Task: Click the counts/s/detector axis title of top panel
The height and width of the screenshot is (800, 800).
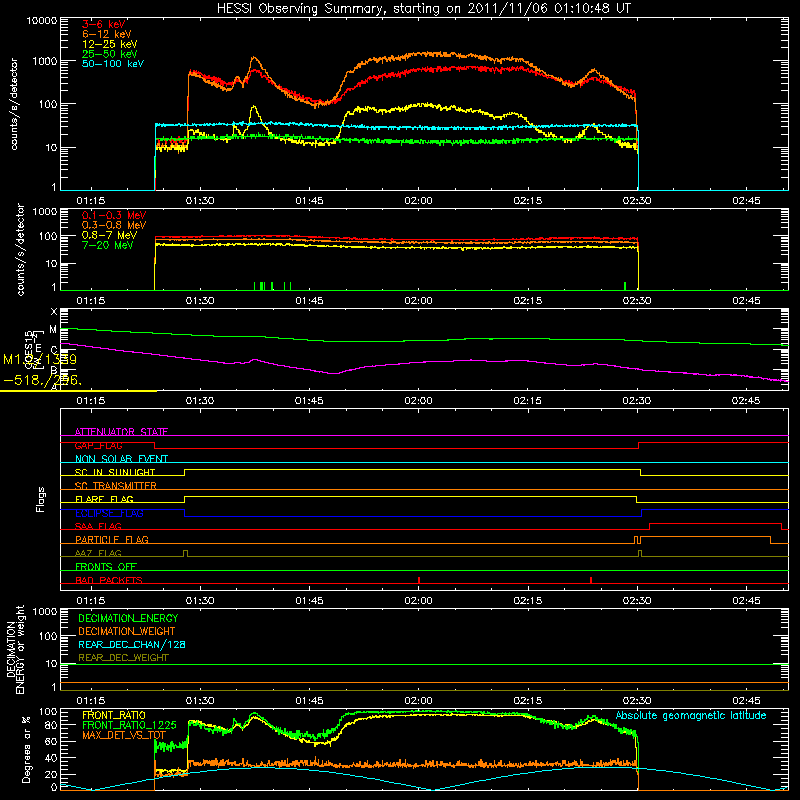Action: pyautogui.click(x=14, y=104)
